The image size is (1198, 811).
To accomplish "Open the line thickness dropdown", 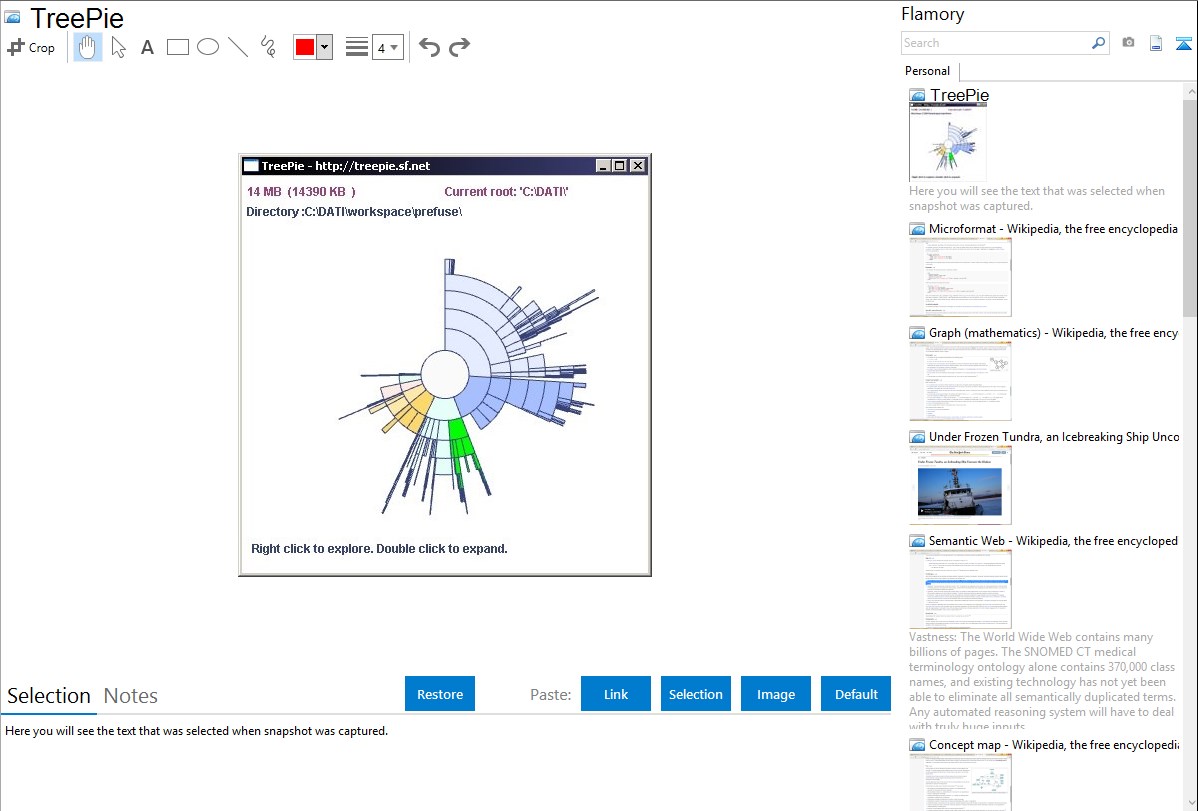I will [387, 47].
